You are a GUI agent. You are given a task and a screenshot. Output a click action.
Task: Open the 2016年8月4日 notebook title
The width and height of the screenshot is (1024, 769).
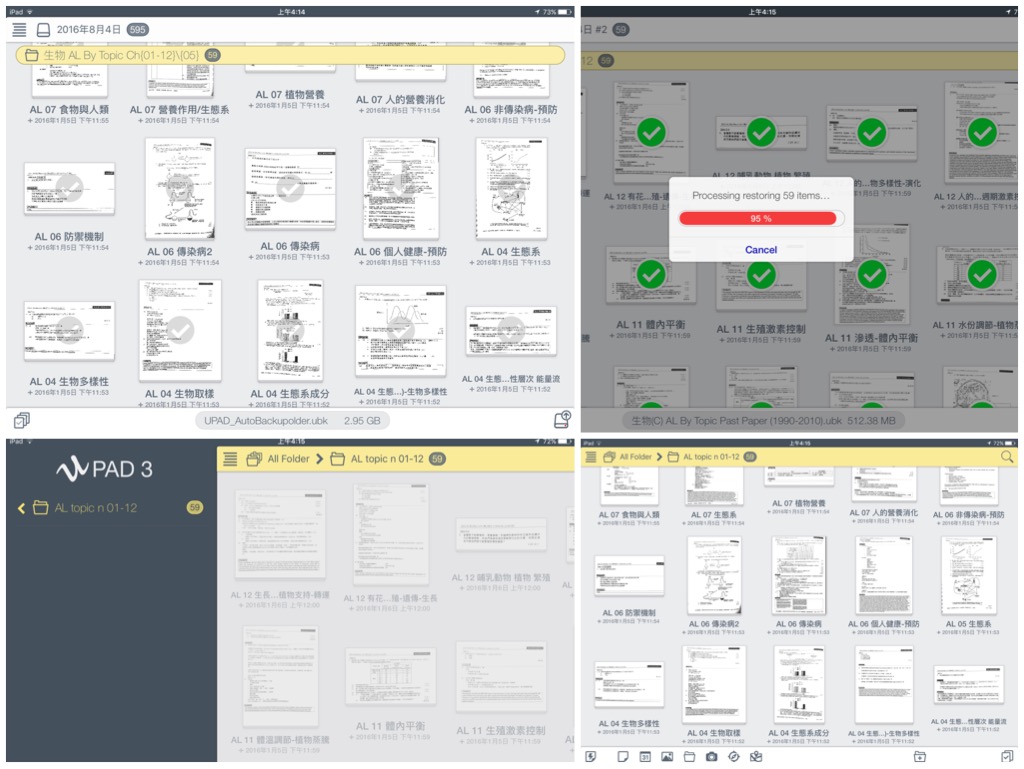[x=89, y=30]
